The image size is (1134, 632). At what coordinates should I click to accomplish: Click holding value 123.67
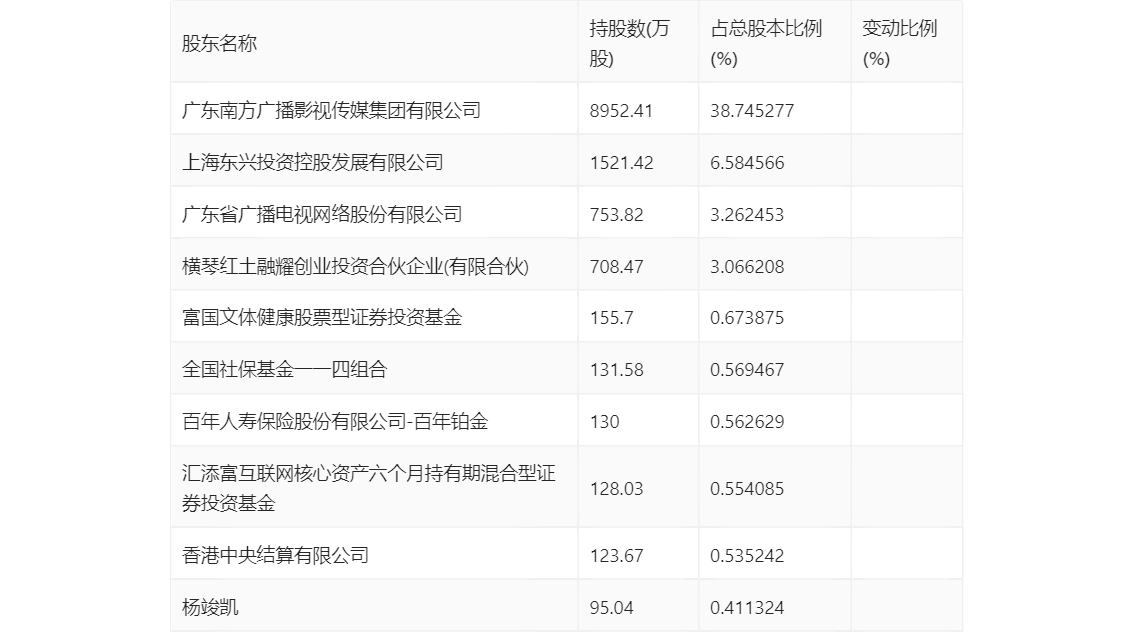click(616, 556)
